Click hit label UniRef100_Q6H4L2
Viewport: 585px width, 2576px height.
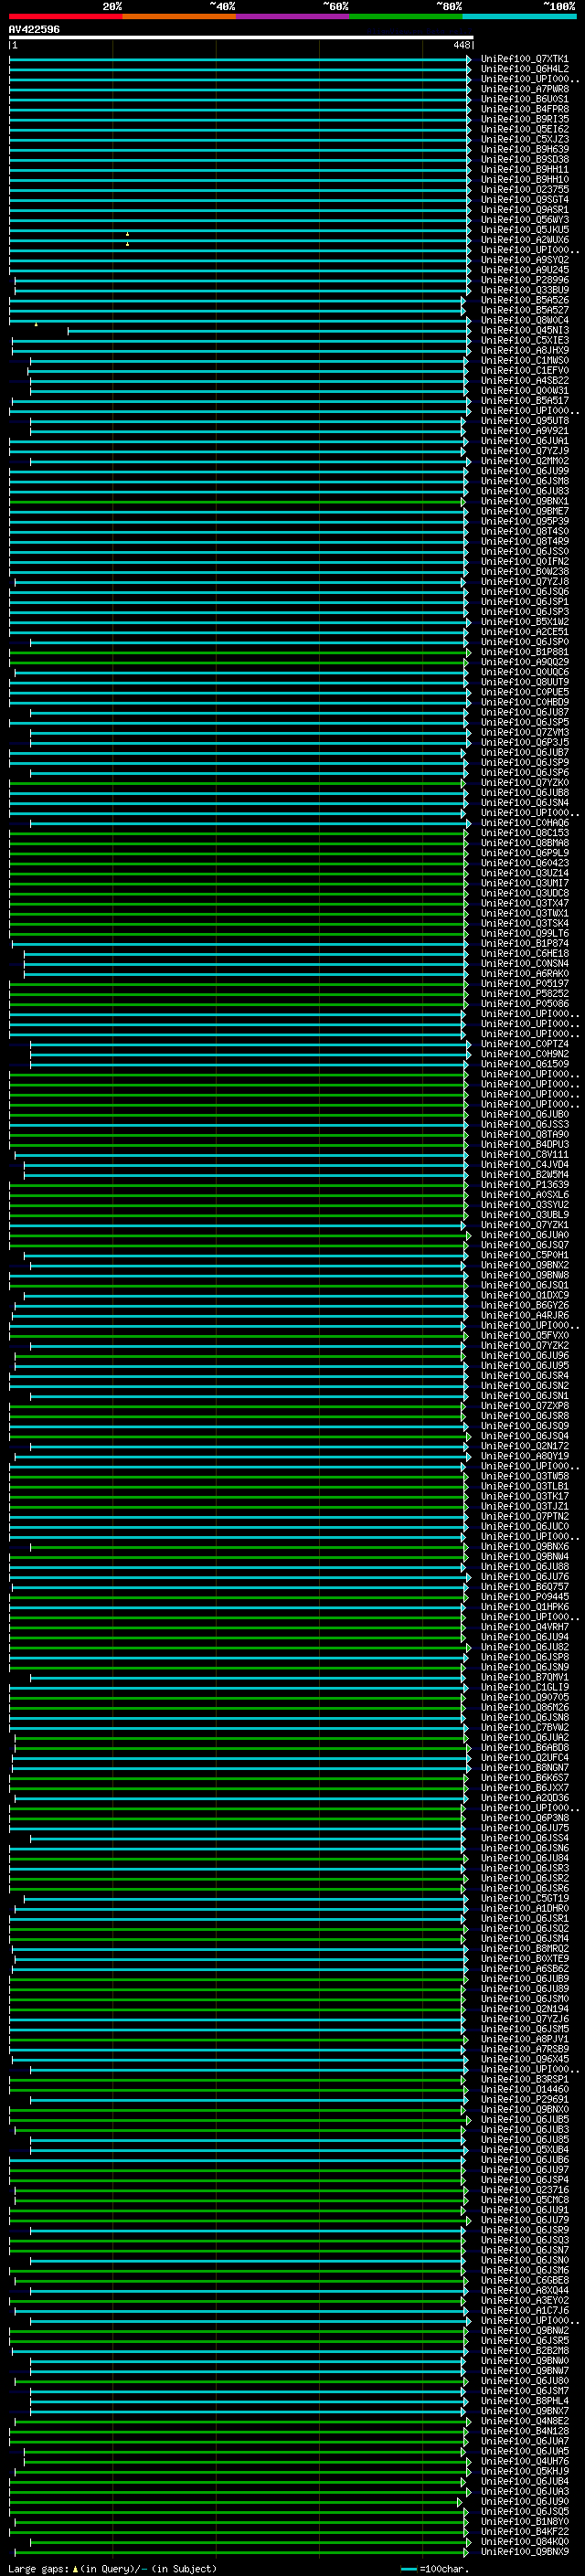click(524, 69)
